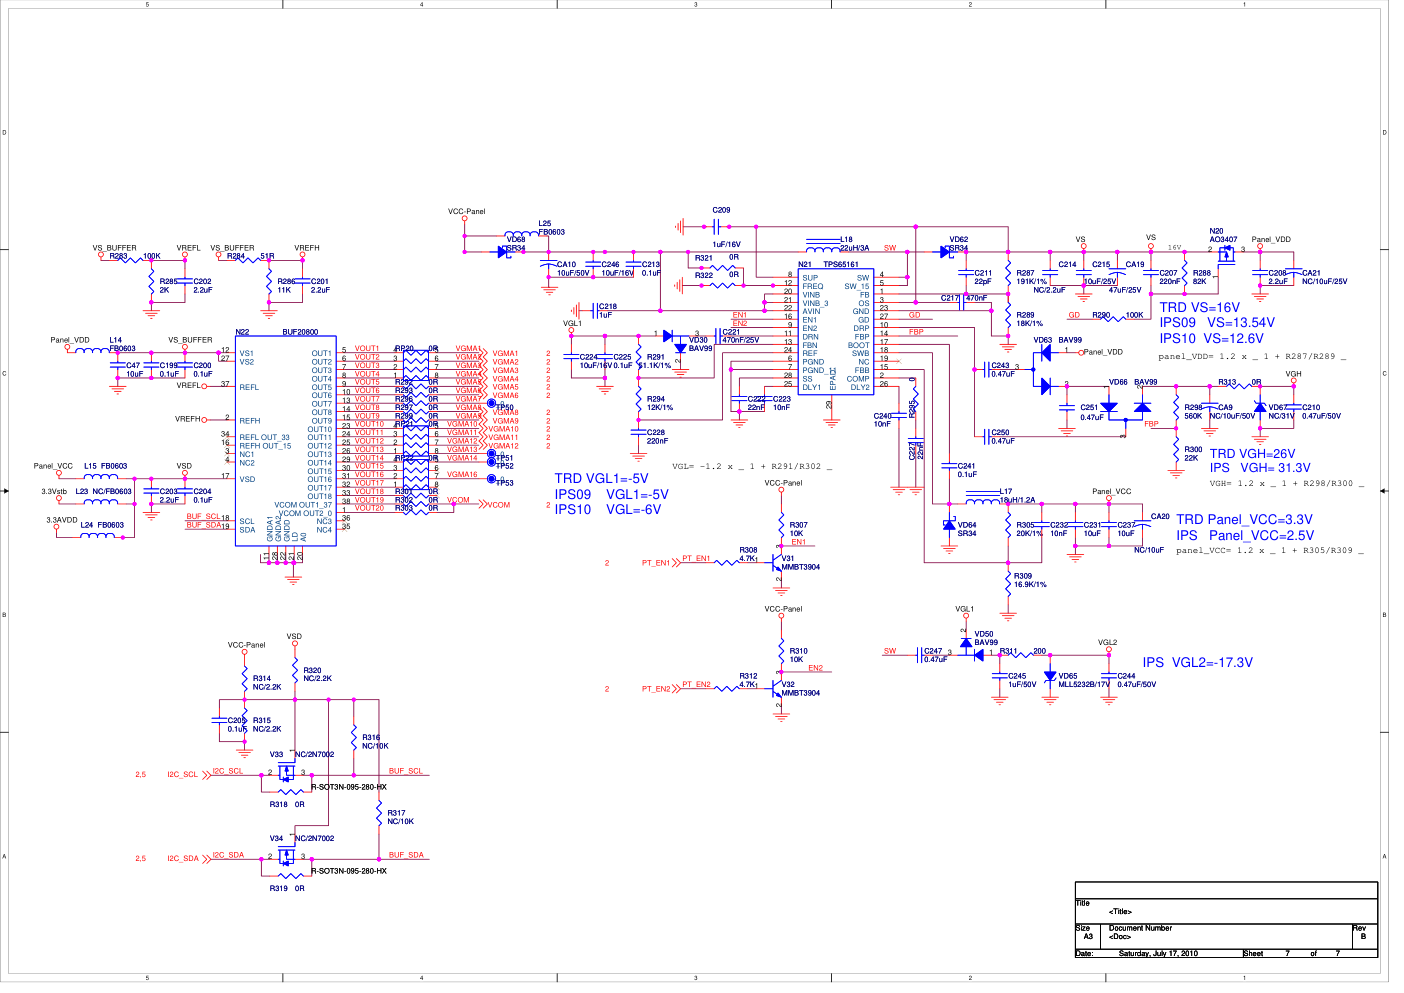The image size is (1404, 993).
Task: Click the panel_VCC formula with R305/R309
Action: (x=1269, y=551)
